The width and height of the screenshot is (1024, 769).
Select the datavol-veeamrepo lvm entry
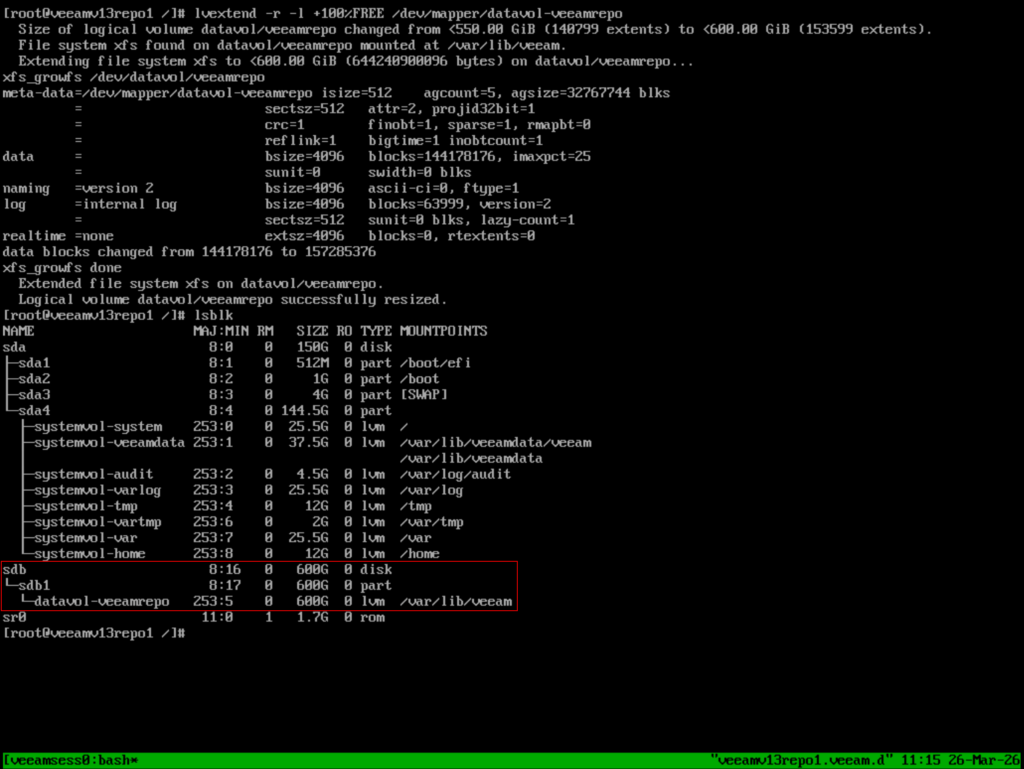(101, 602)
